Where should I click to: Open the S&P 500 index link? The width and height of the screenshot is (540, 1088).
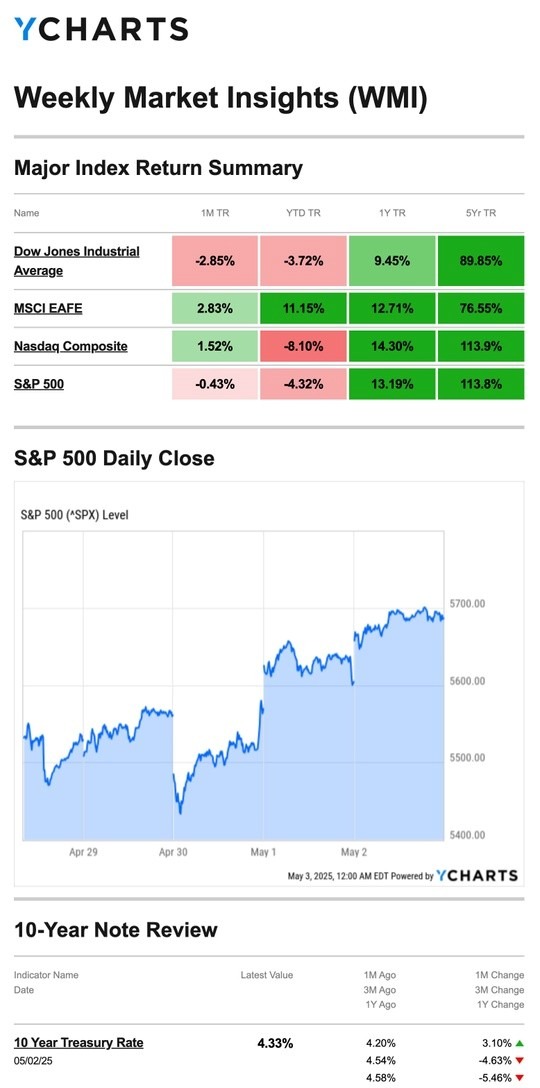[x=39, y=383]
